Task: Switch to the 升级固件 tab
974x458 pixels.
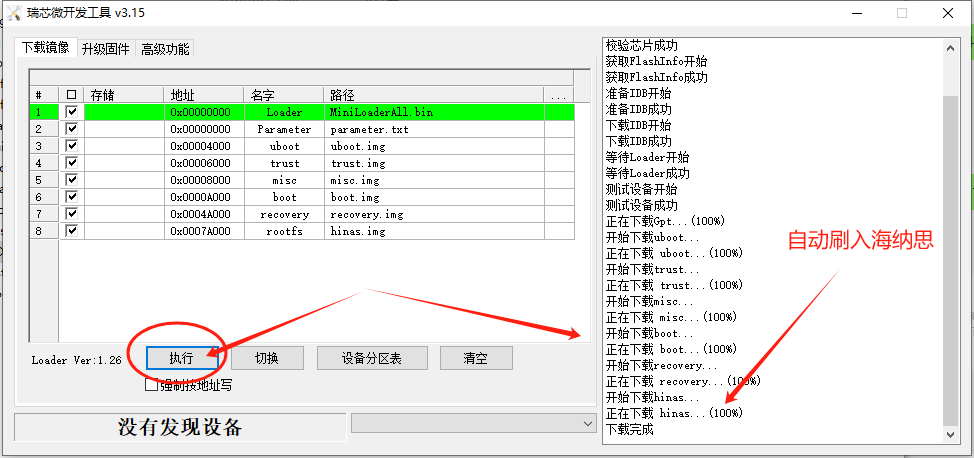Action: (x=106, y=49)
